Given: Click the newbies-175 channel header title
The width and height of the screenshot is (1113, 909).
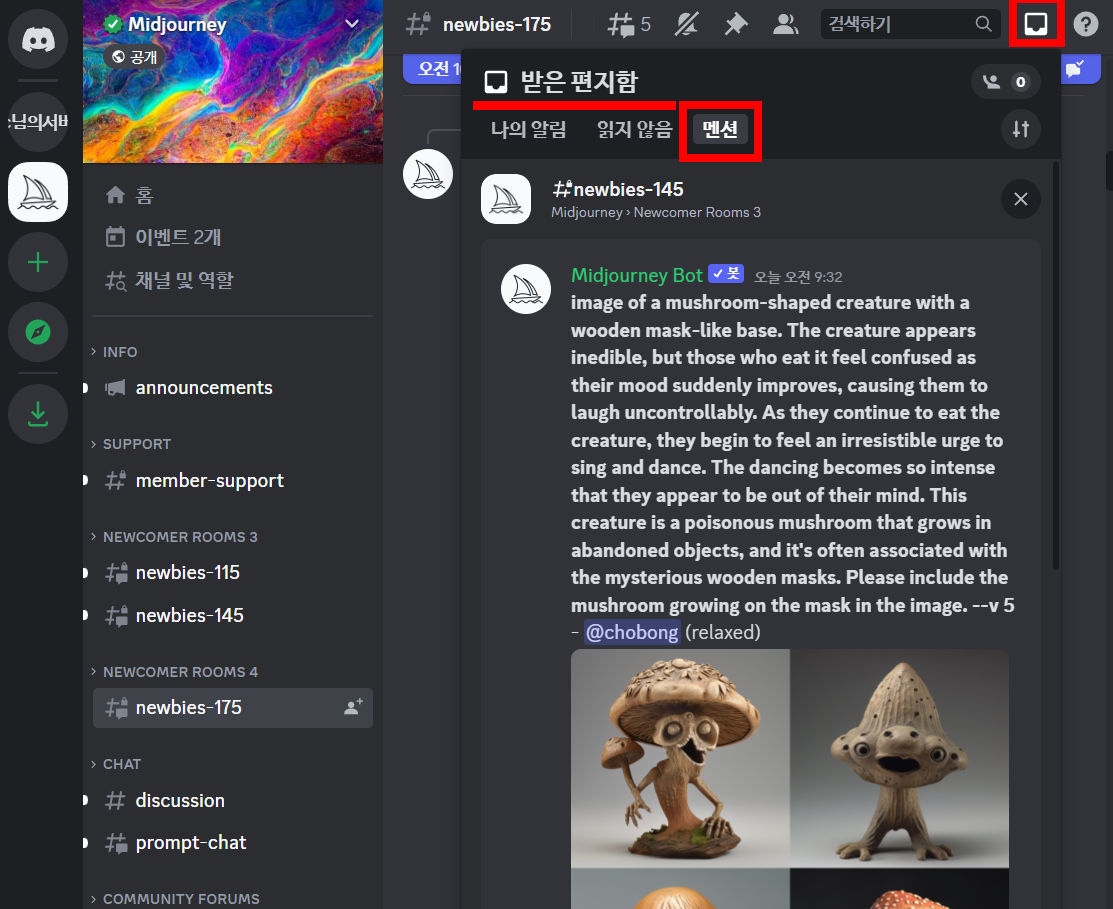Looking at the screenshot, I should coord(497,25).
